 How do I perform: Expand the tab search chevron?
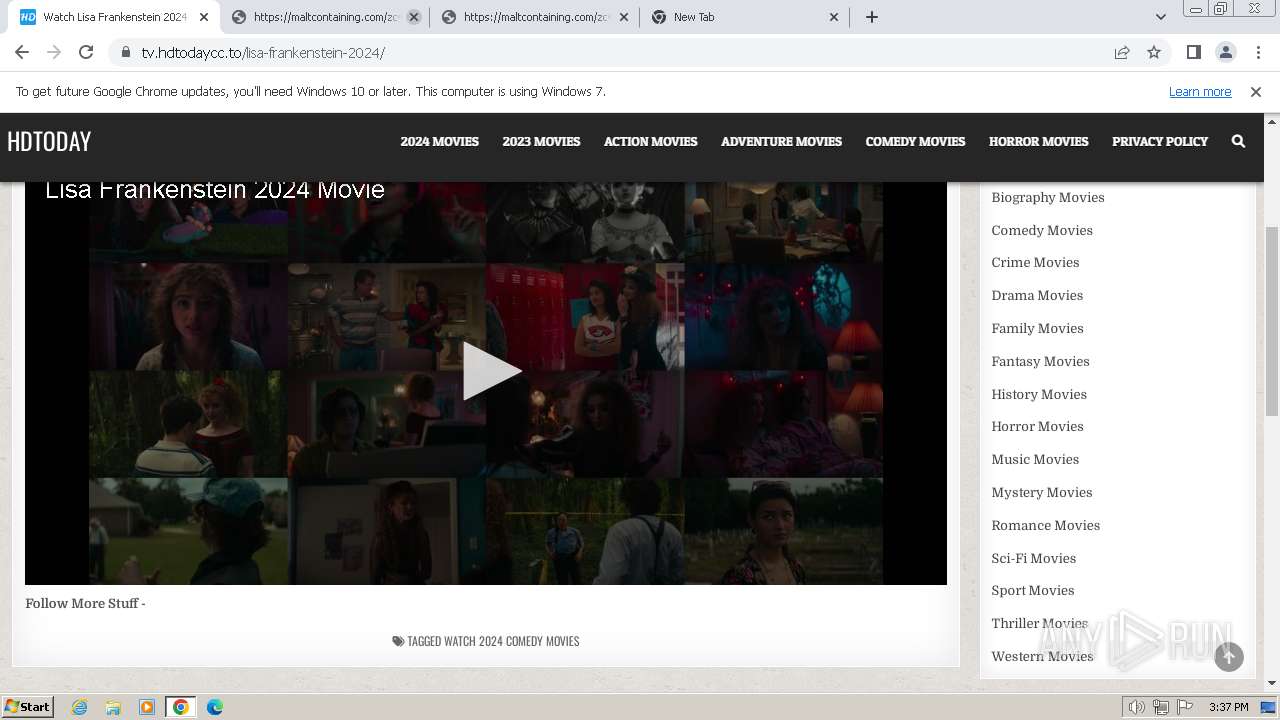(x=1160, y=17)
